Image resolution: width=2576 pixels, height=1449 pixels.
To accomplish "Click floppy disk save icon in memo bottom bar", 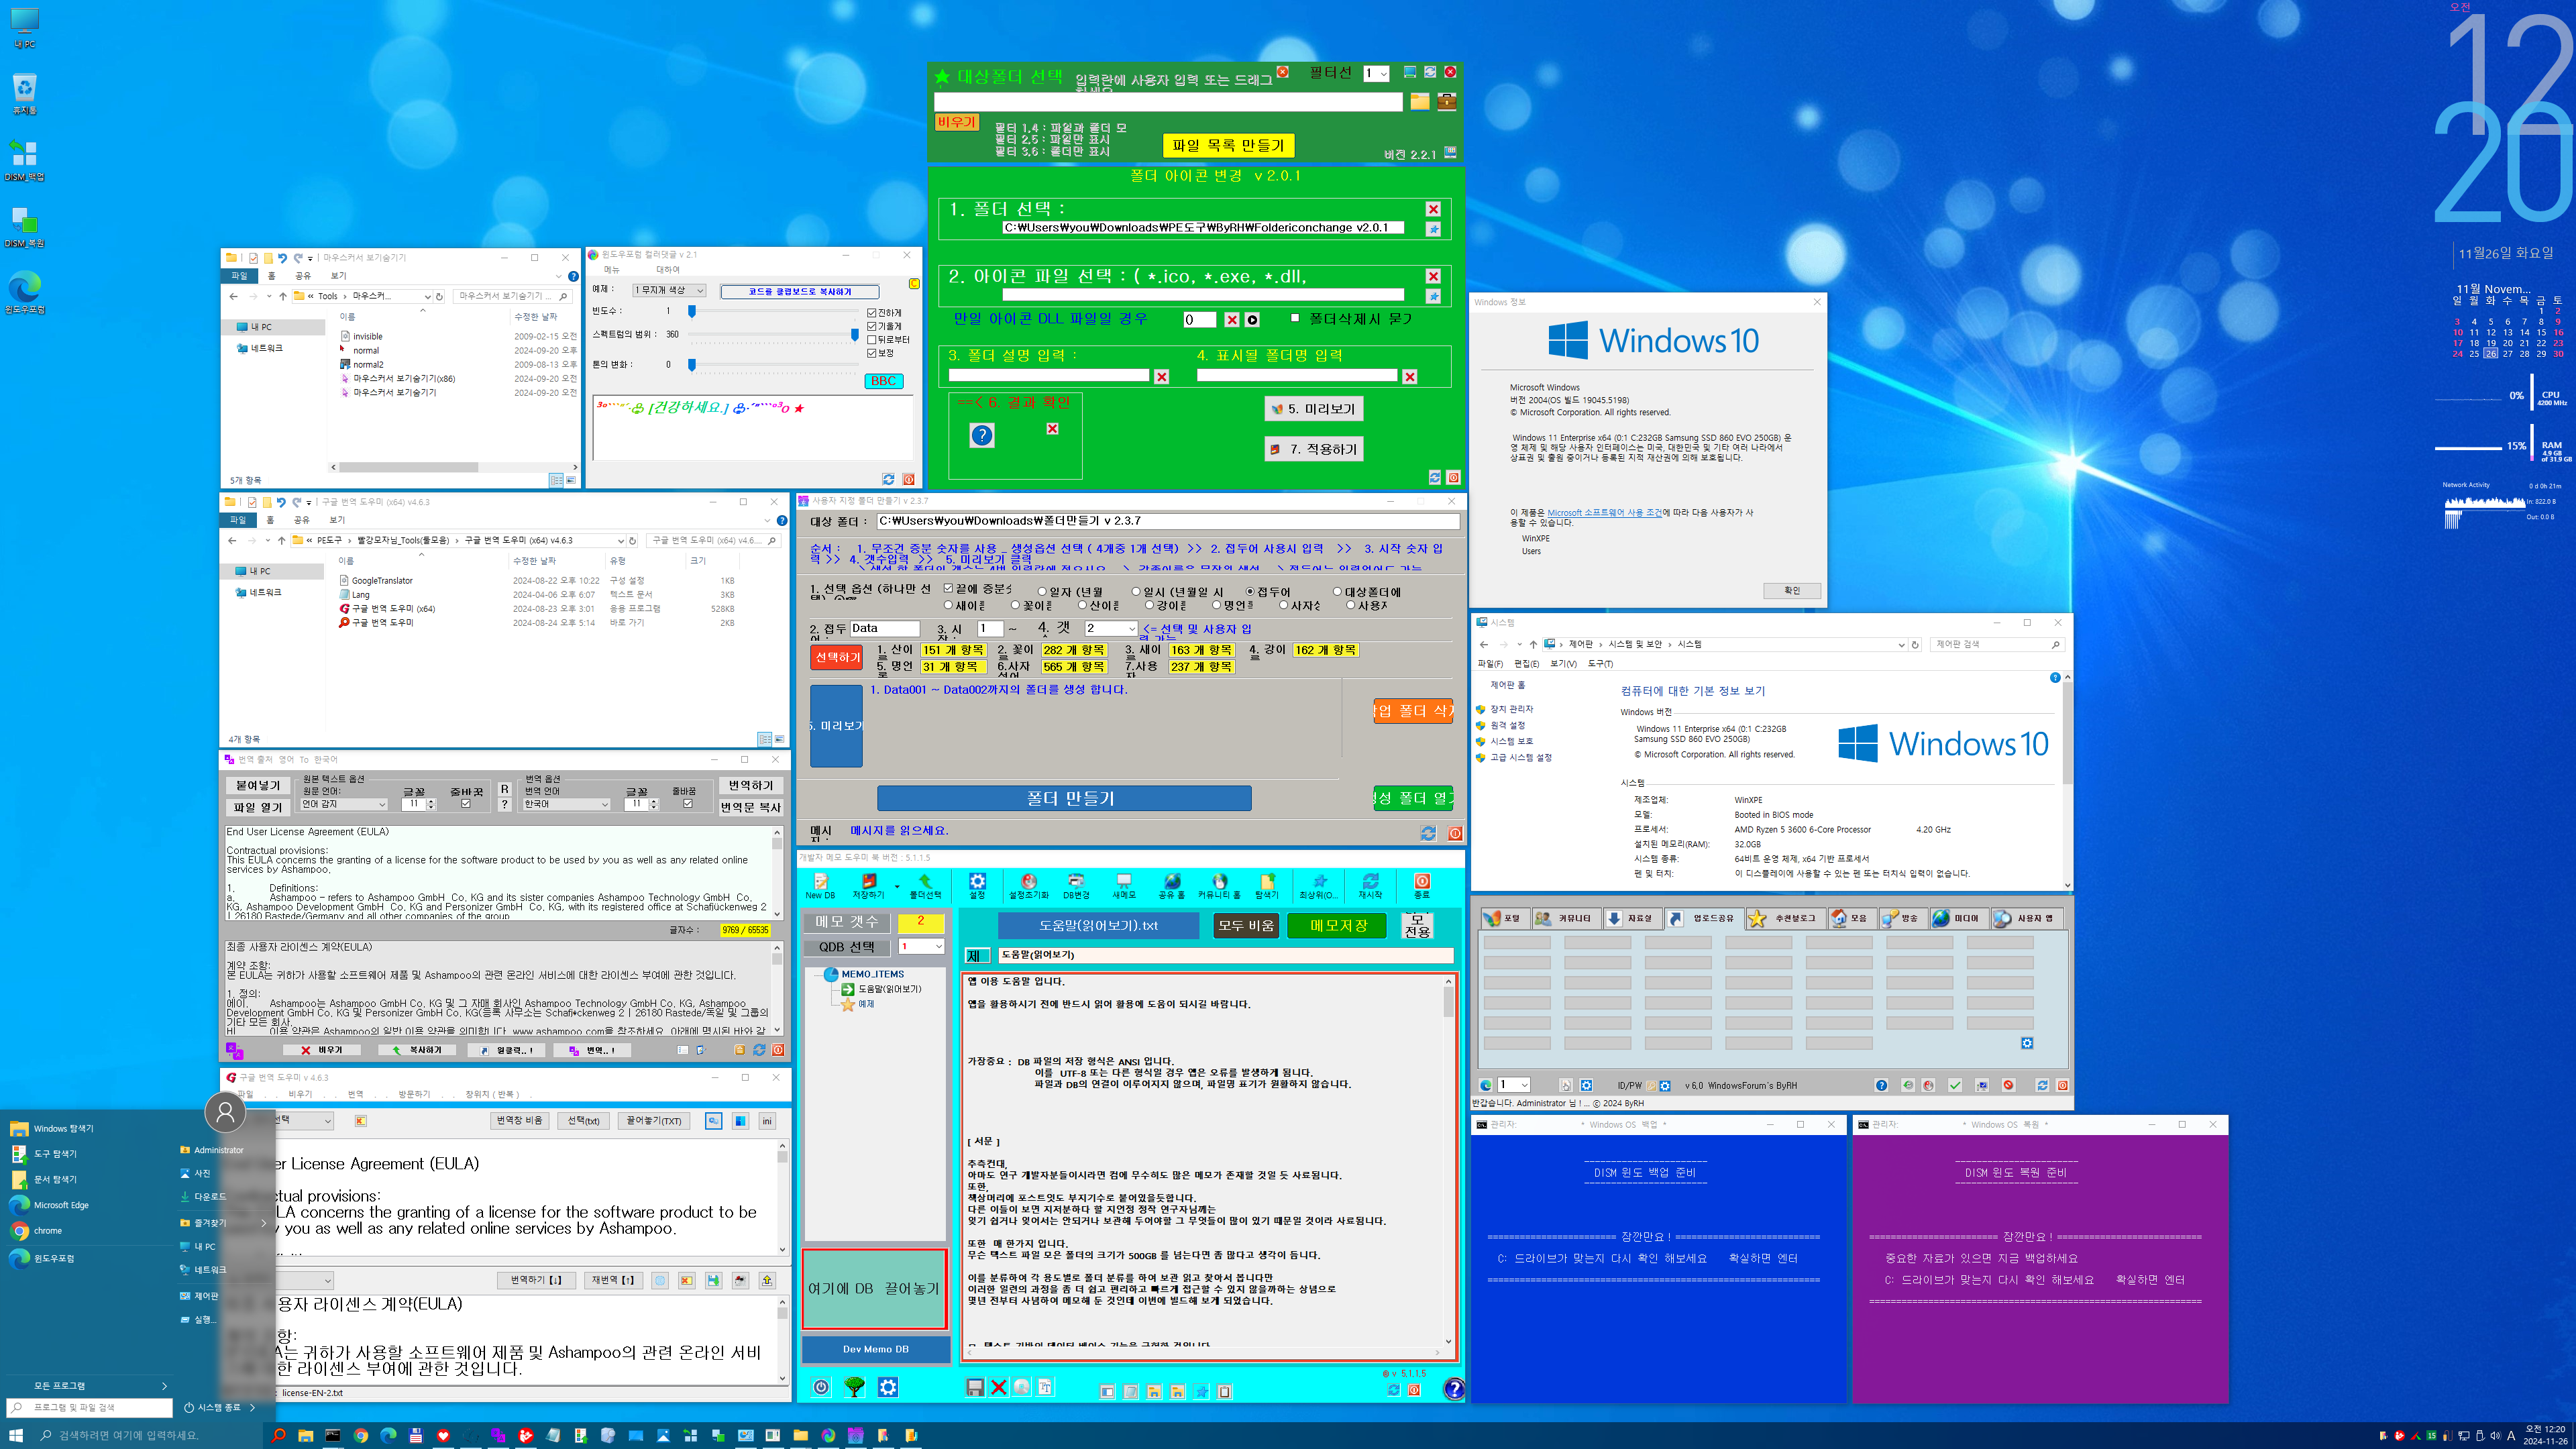I will point(974,1387).
